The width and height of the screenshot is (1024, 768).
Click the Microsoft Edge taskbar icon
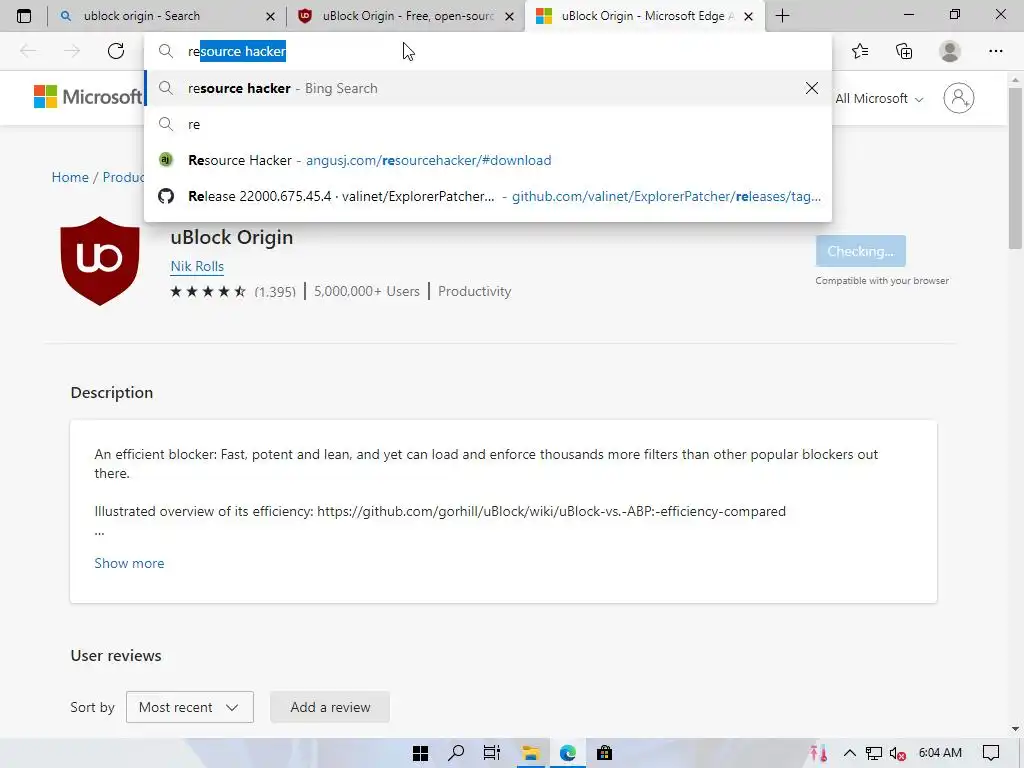coord(568,753)
